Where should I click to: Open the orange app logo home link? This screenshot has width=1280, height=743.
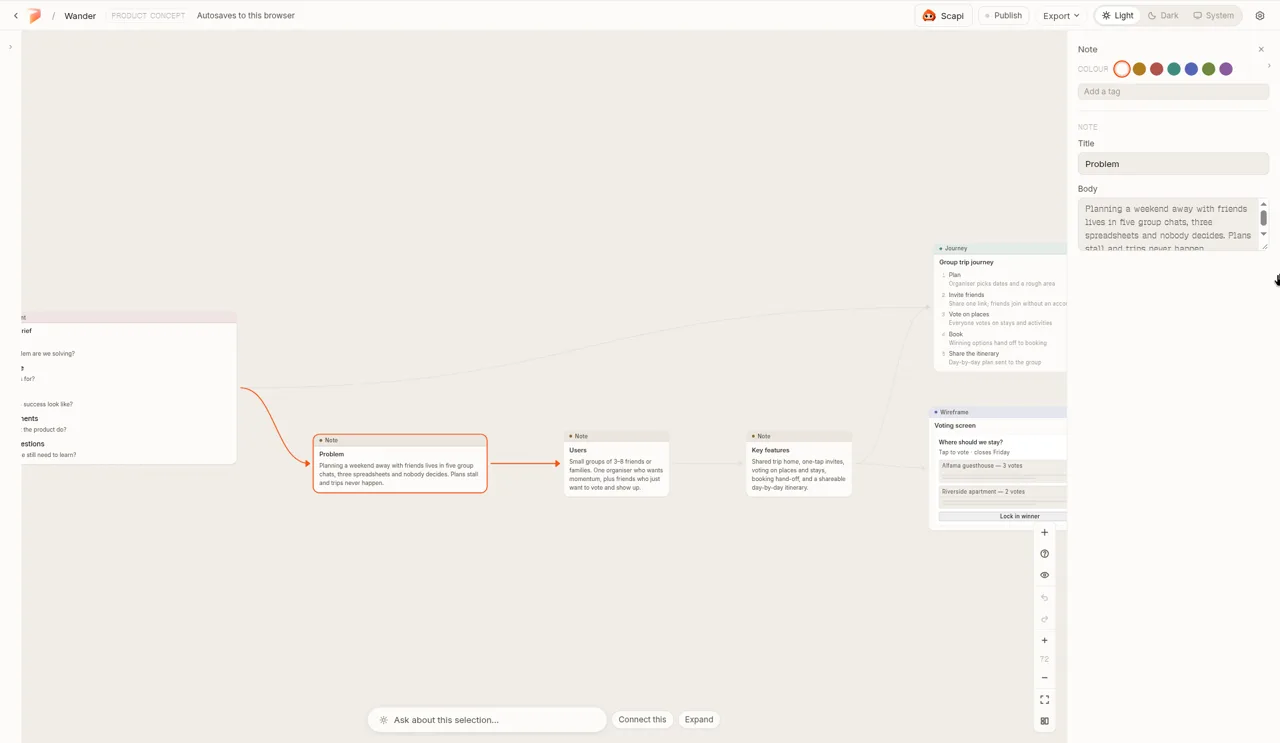pos(35,16)
